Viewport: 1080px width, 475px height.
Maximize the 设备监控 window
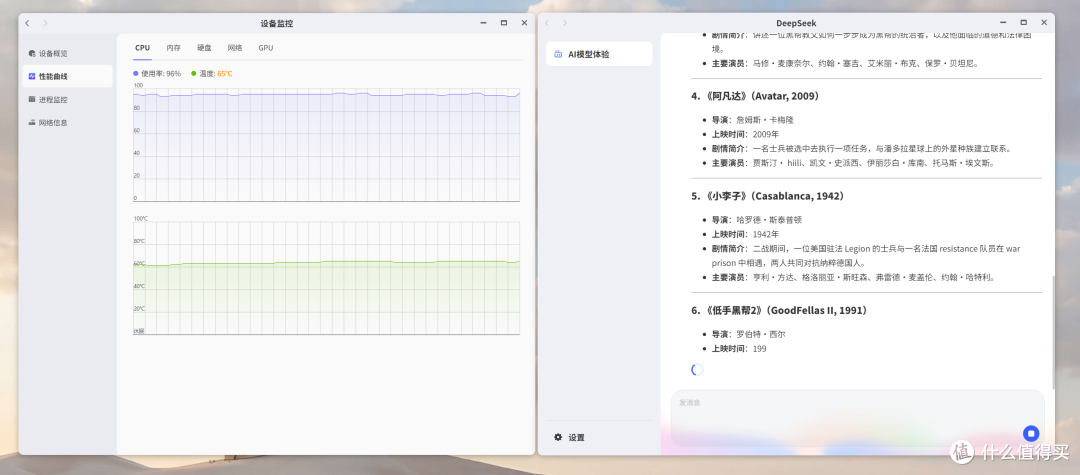pyautogui.click(x=504, y=23)
